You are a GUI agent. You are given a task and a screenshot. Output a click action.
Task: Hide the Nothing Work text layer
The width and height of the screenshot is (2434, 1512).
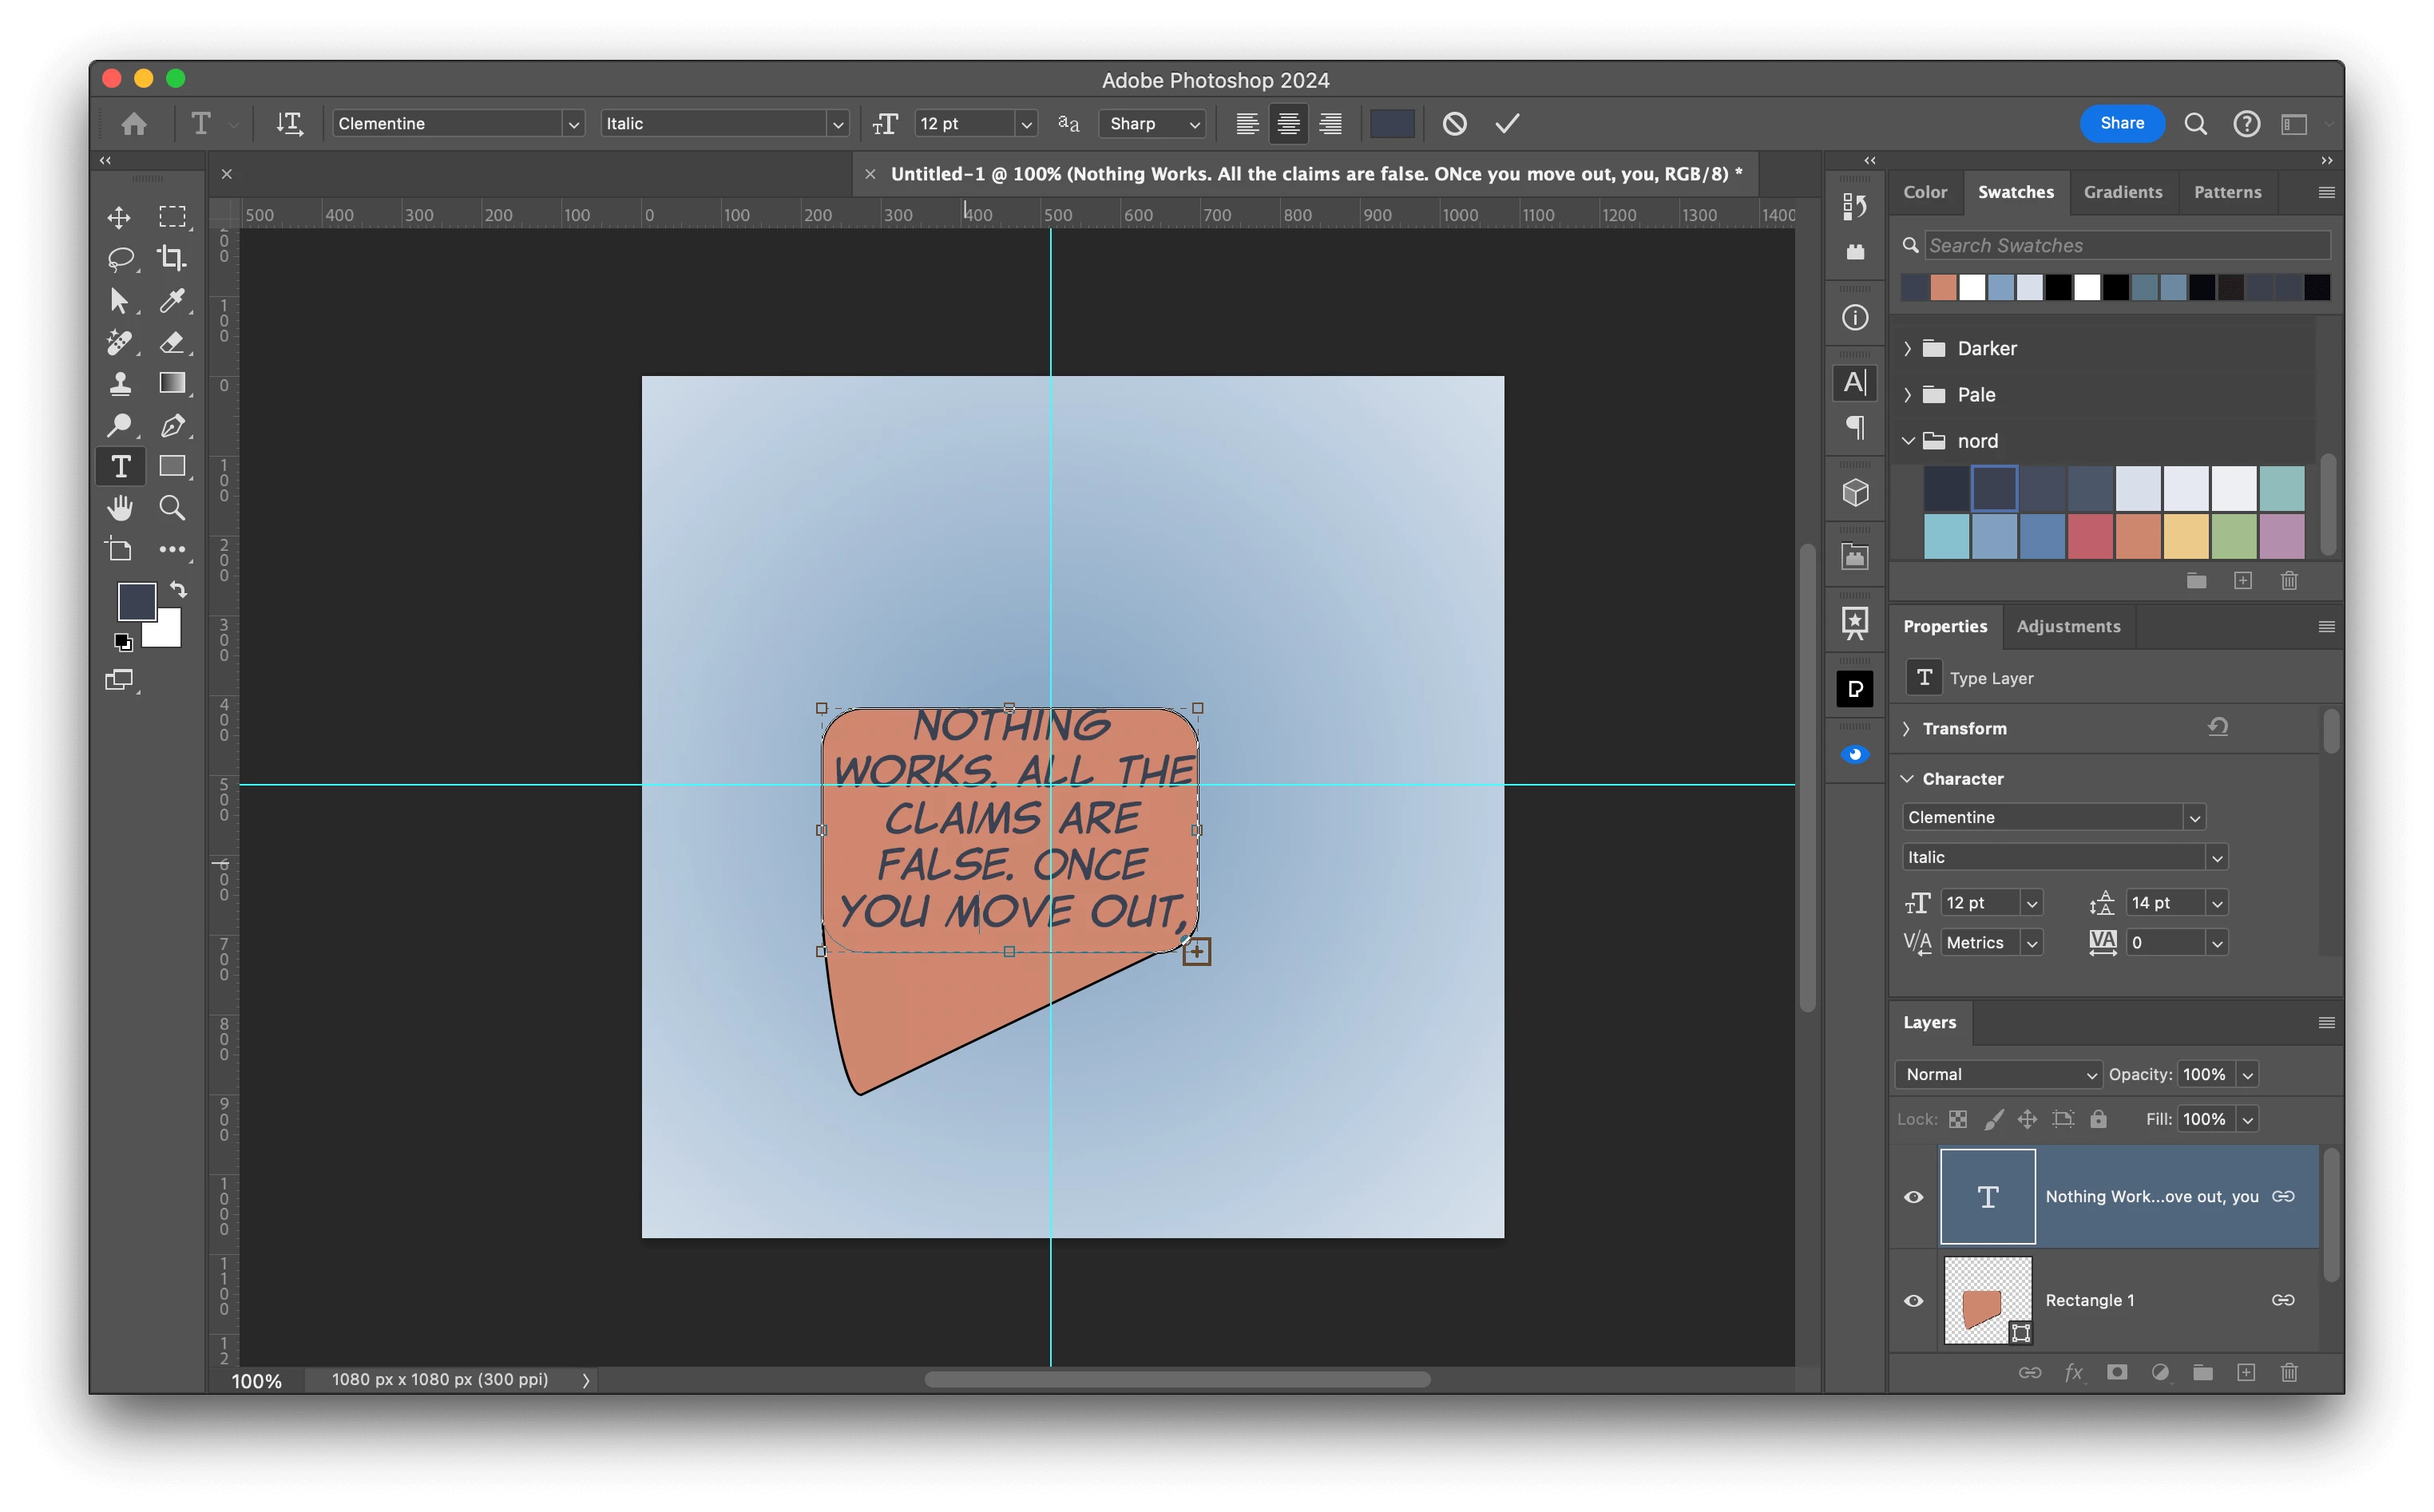coord(1913,1197)
